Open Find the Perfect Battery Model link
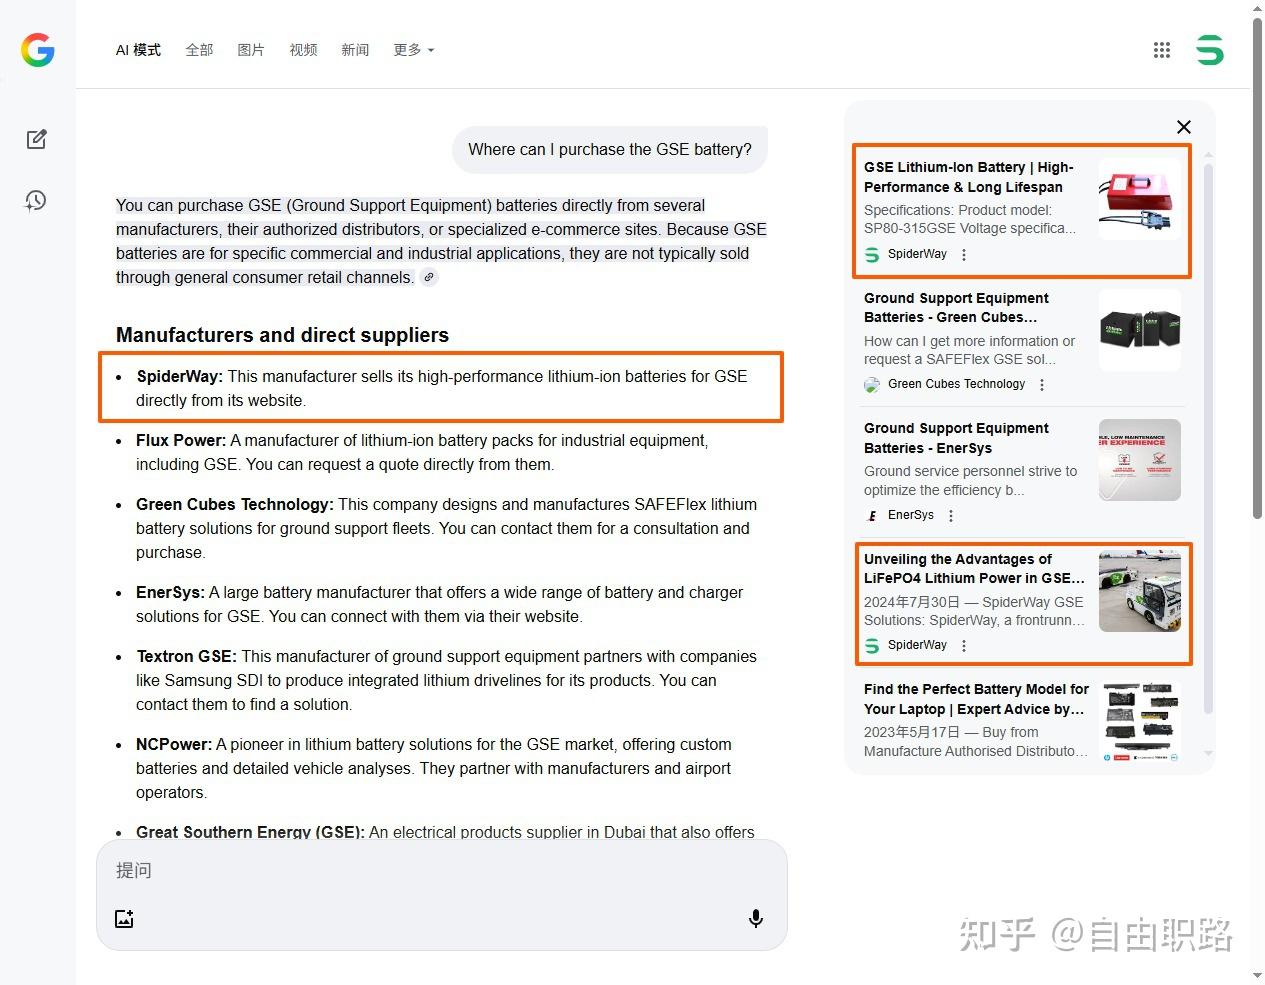Viewport: 1265px width, 985px height. 977,699
